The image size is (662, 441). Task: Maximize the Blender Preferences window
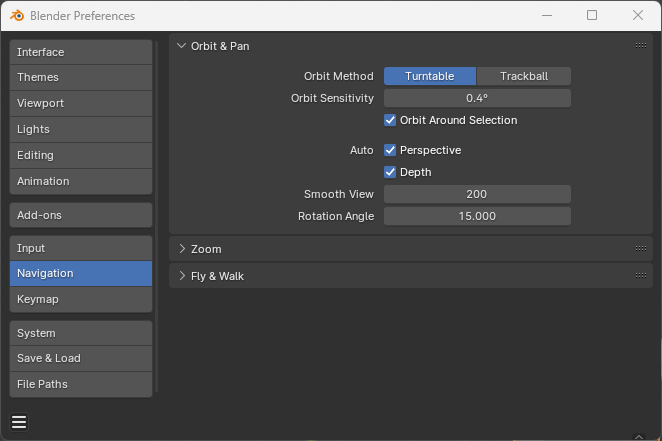point(592,16)
